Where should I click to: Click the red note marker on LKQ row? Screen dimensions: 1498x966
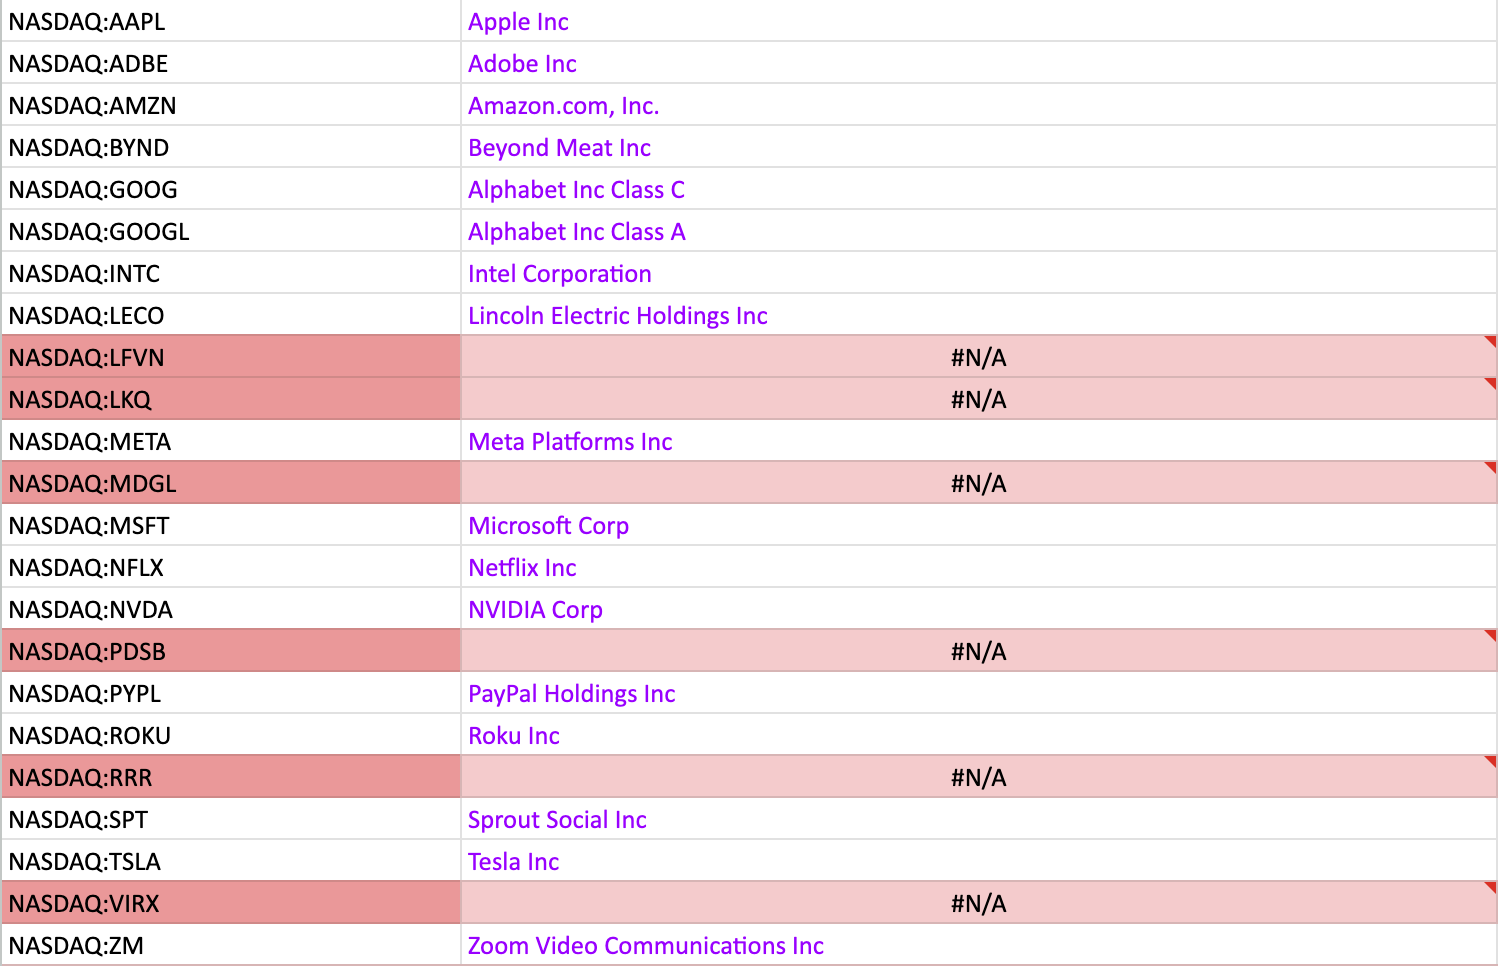[1490, 383]
